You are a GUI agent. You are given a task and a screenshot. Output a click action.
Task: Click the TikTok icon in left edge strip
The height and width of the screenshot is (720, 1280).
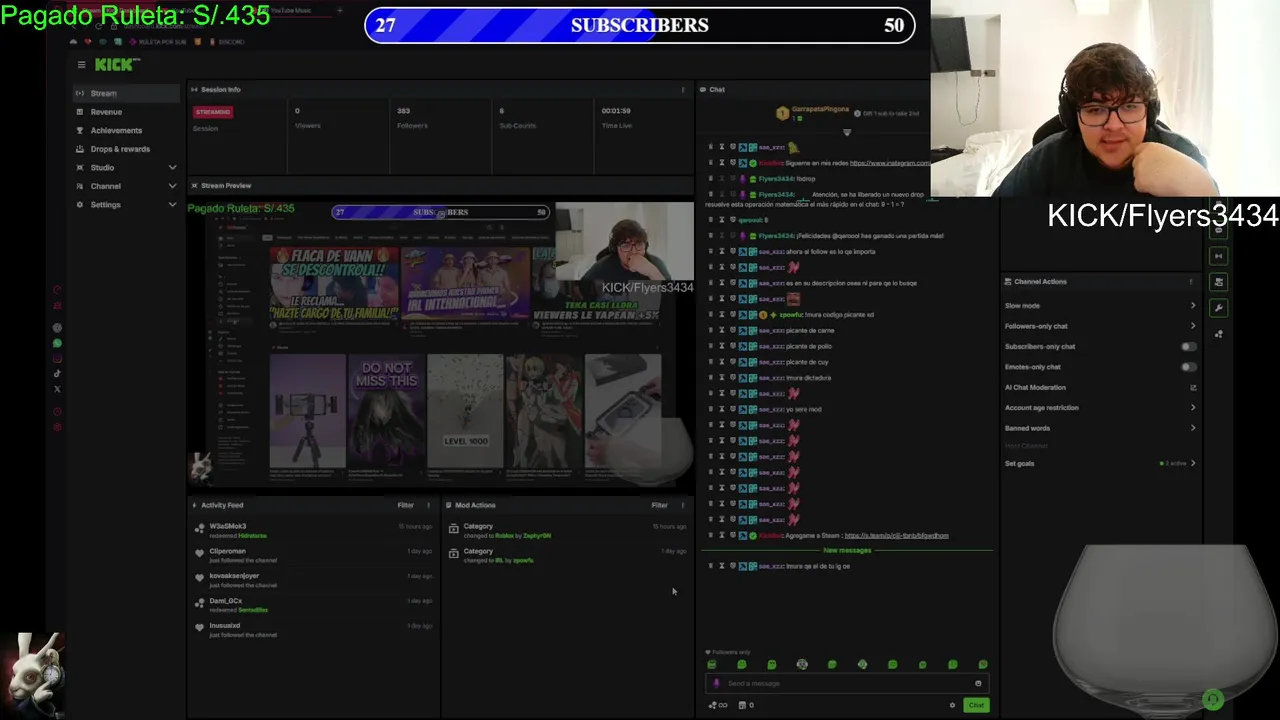[x=57, y=374]
